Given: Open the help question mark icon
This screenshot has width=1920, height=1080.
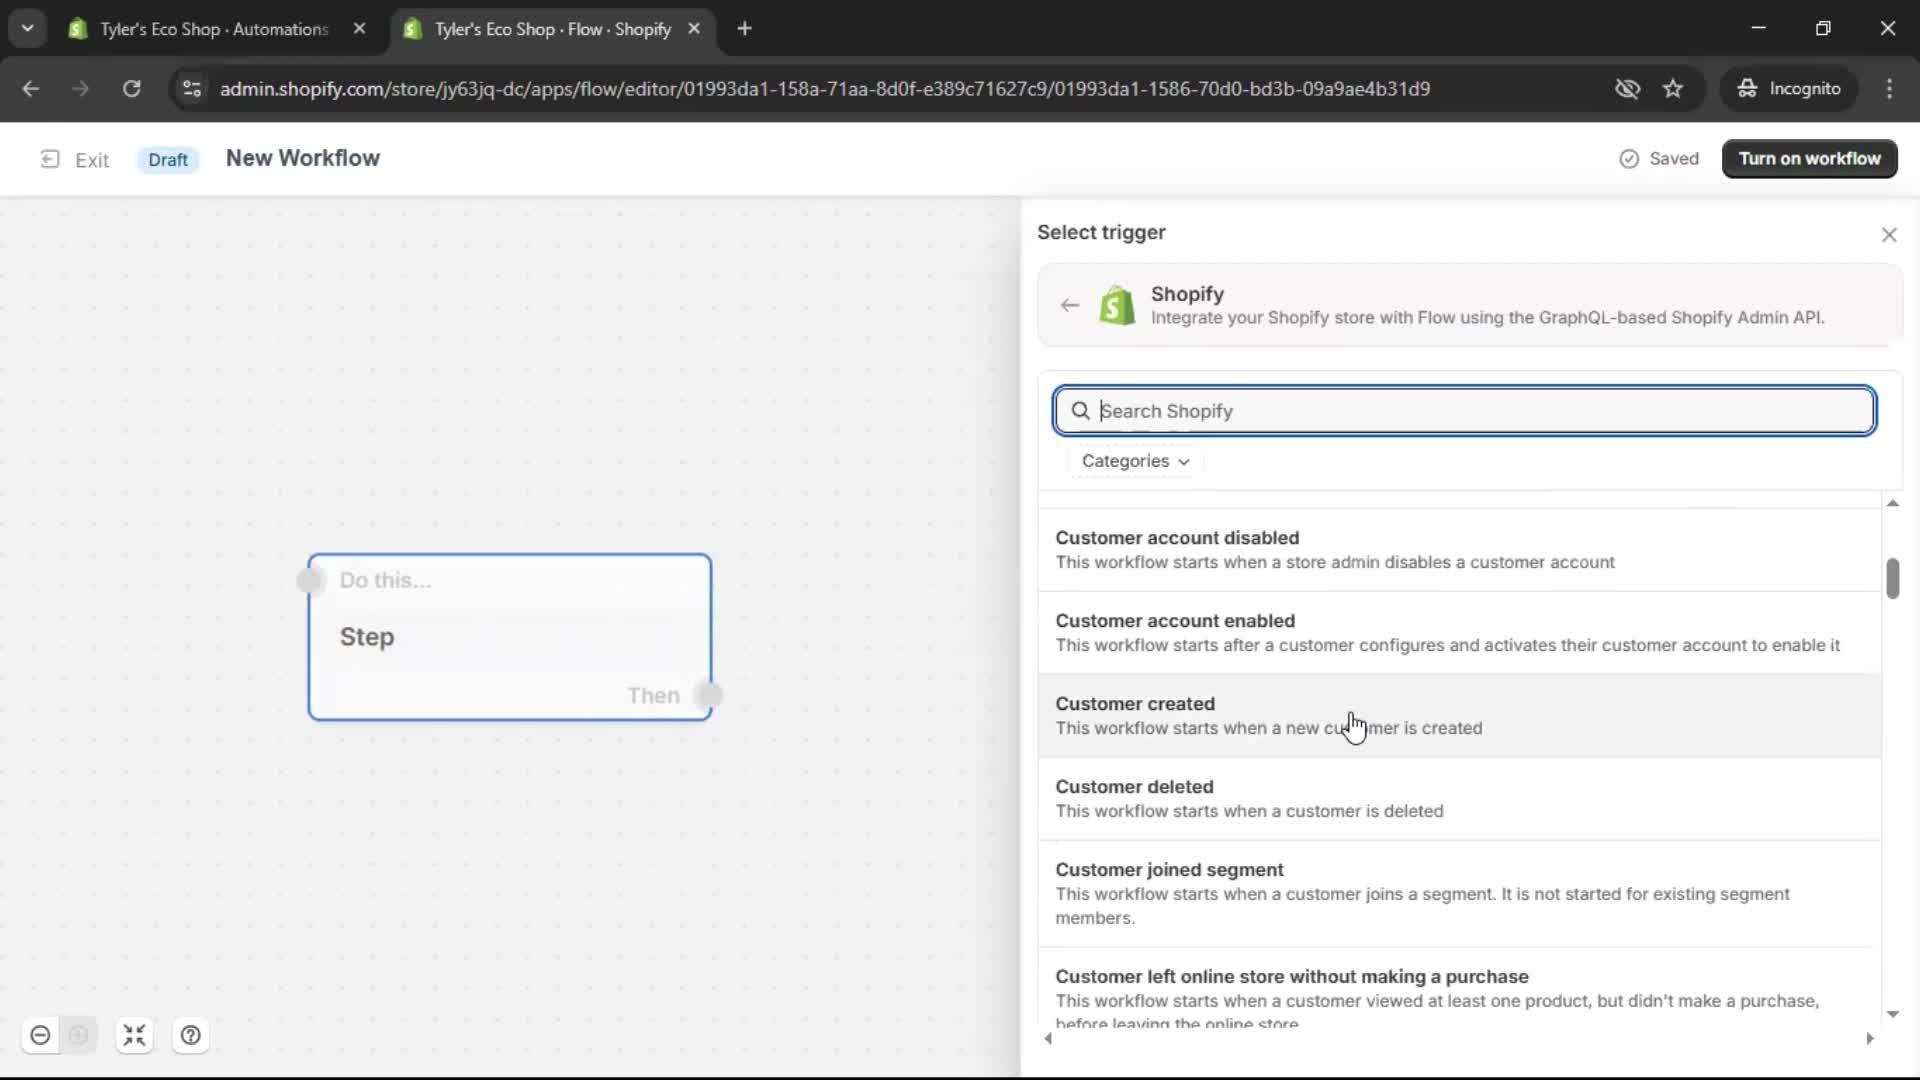Looking at the screenshot, I should [190, 1035].
